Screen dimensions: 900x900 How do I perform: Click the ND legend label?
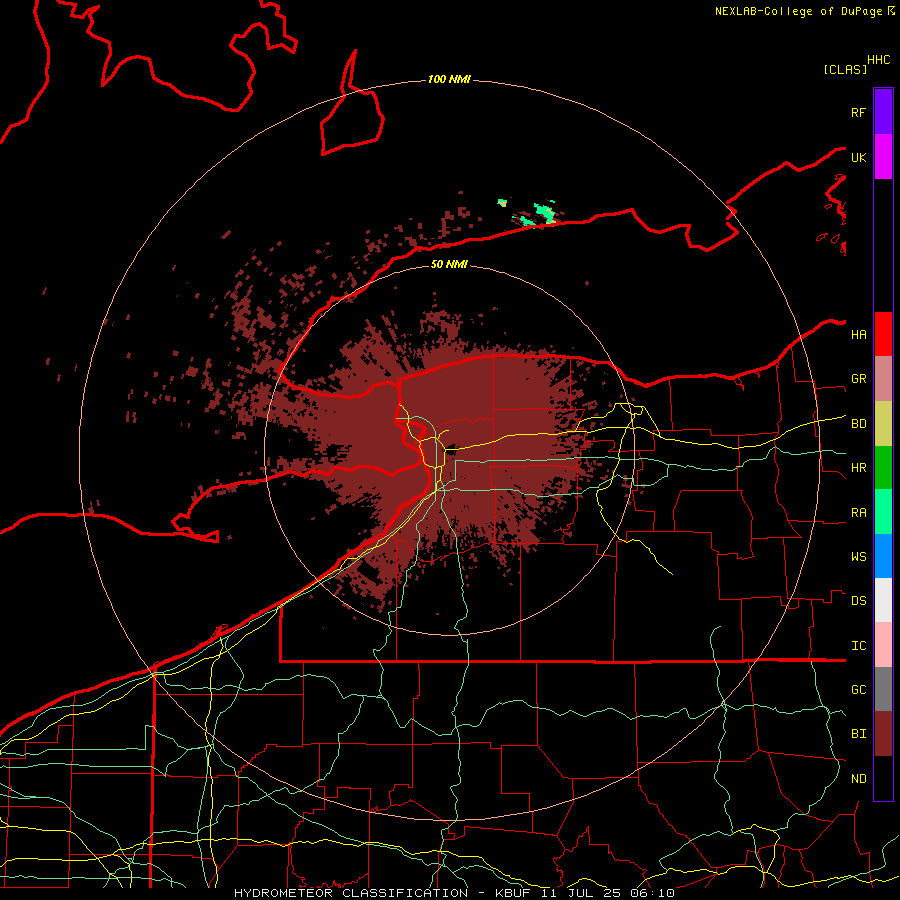coord(858,779)
